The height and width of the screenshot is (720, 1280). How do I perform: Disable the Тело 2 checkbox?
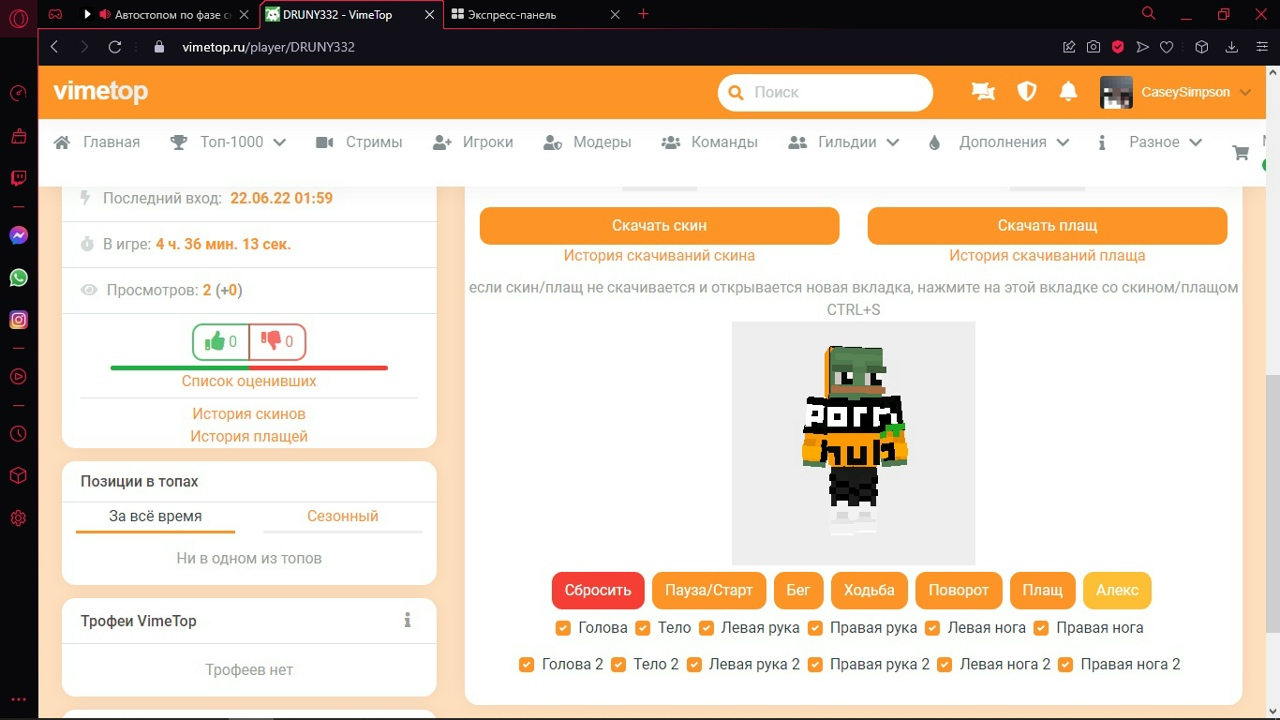pyautogui.click(x=616, y=664)
